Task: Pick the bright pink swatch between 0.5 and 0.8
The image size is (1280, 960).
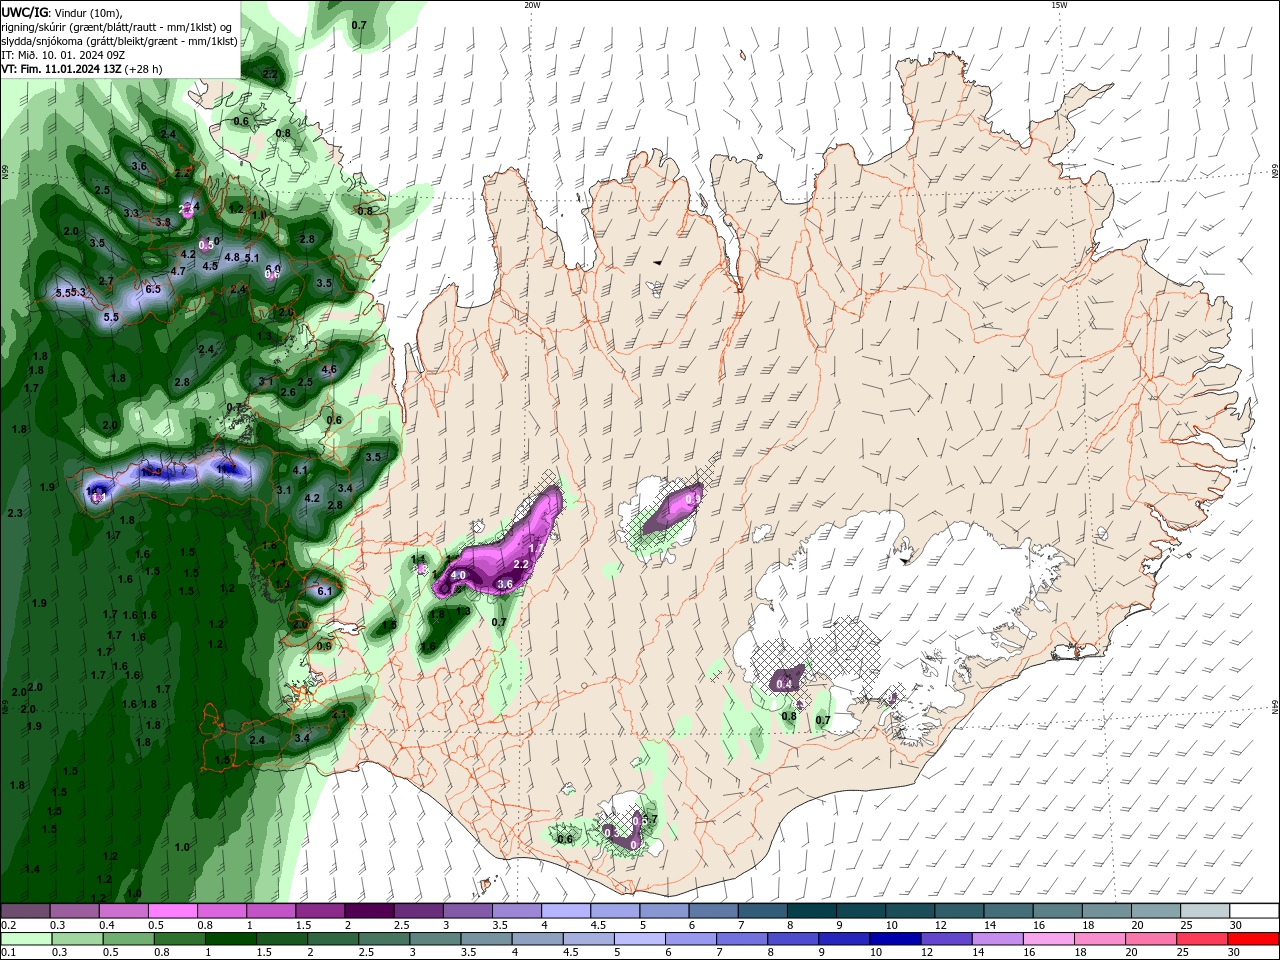Action: pos(172,911)
